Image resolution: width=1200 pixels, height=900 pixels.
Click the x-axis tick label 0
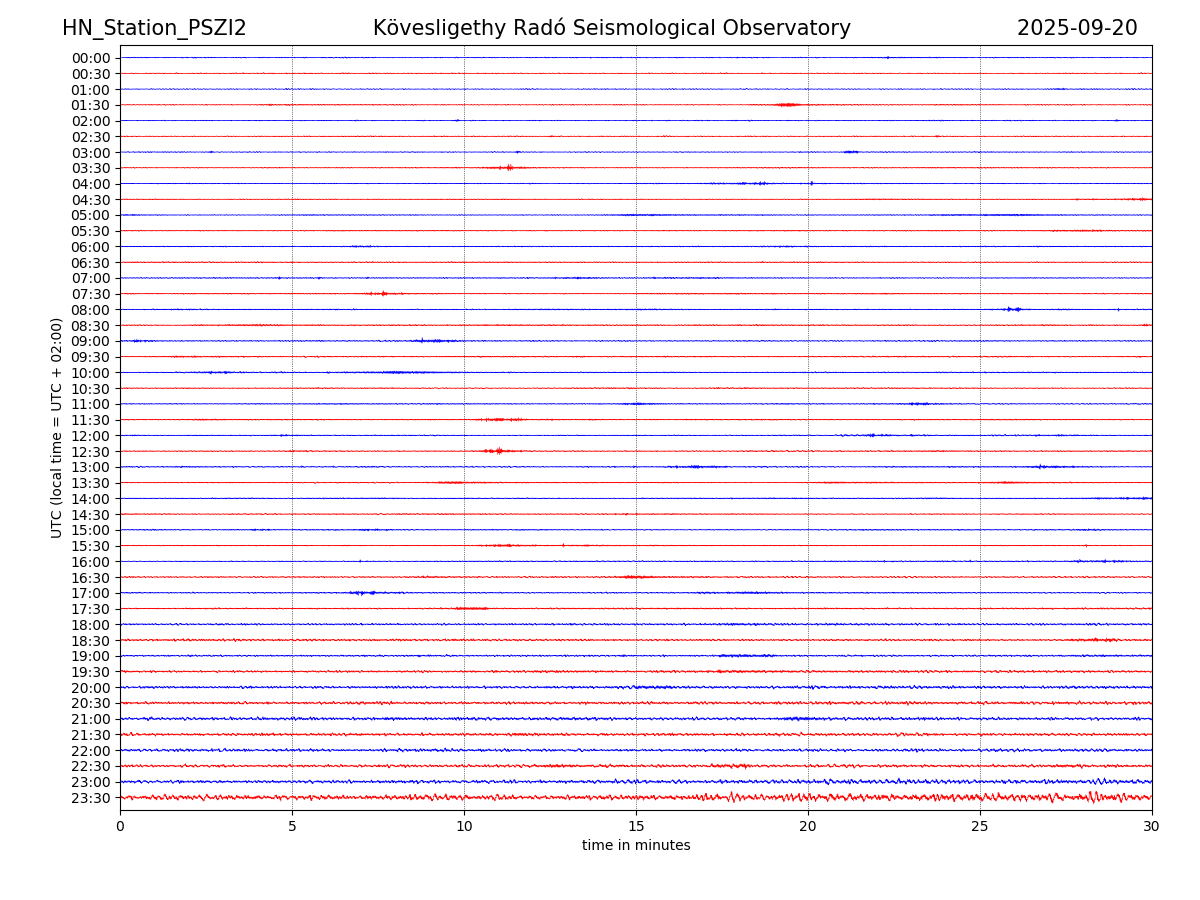point(120,826)
